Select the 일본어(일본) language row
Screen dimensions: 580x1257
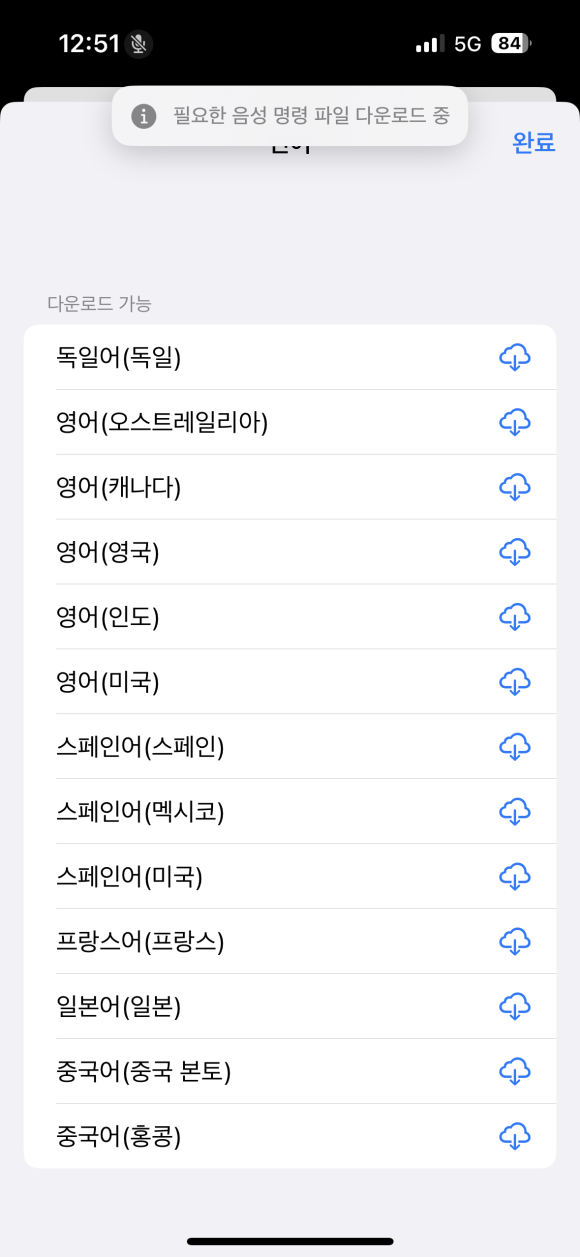click(x=290, y=1006)
